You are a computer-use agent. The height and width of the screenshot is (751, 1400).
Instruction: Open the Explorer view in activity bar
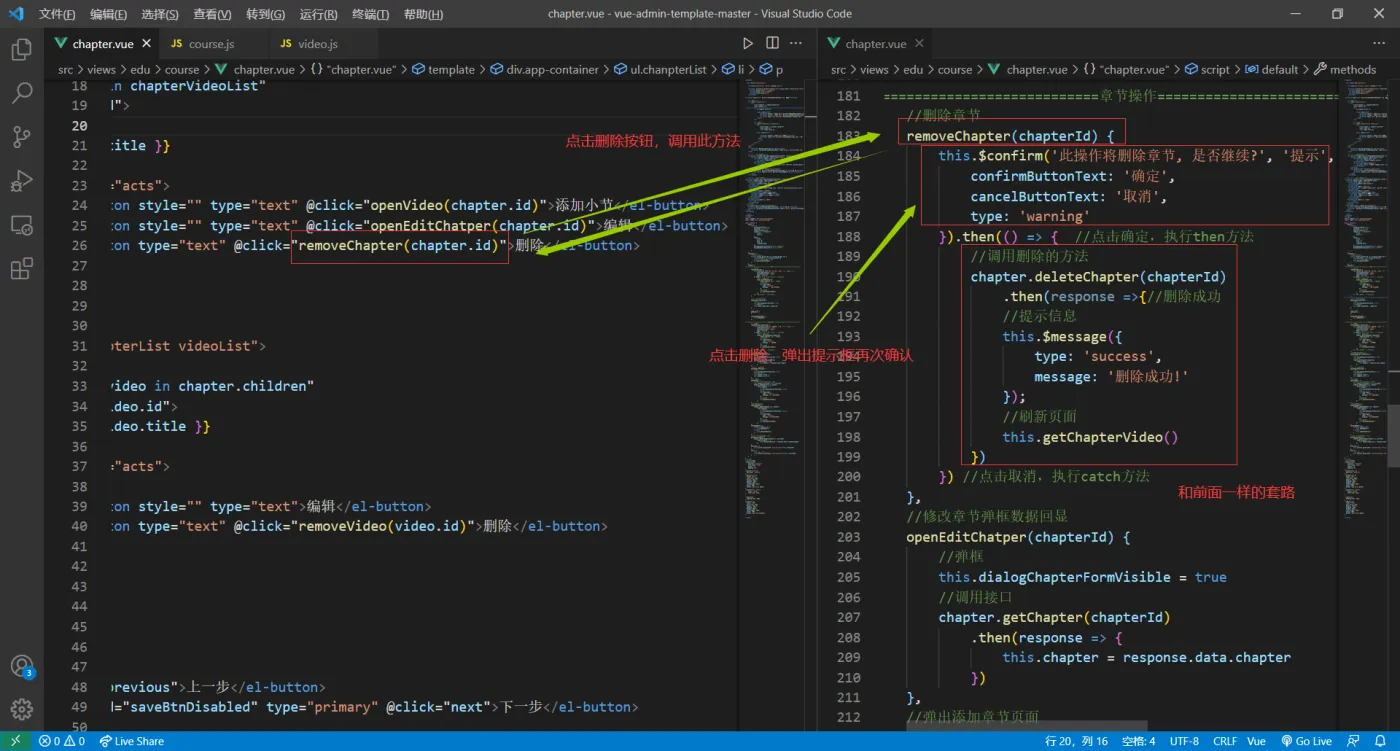pyautogui.click(x=21, y=49)
